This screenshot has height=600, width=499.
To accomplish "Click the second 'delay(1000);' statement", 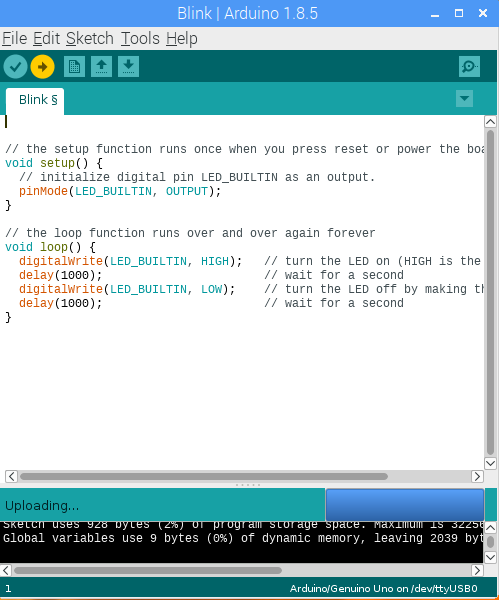I will (x=60, y=303).
